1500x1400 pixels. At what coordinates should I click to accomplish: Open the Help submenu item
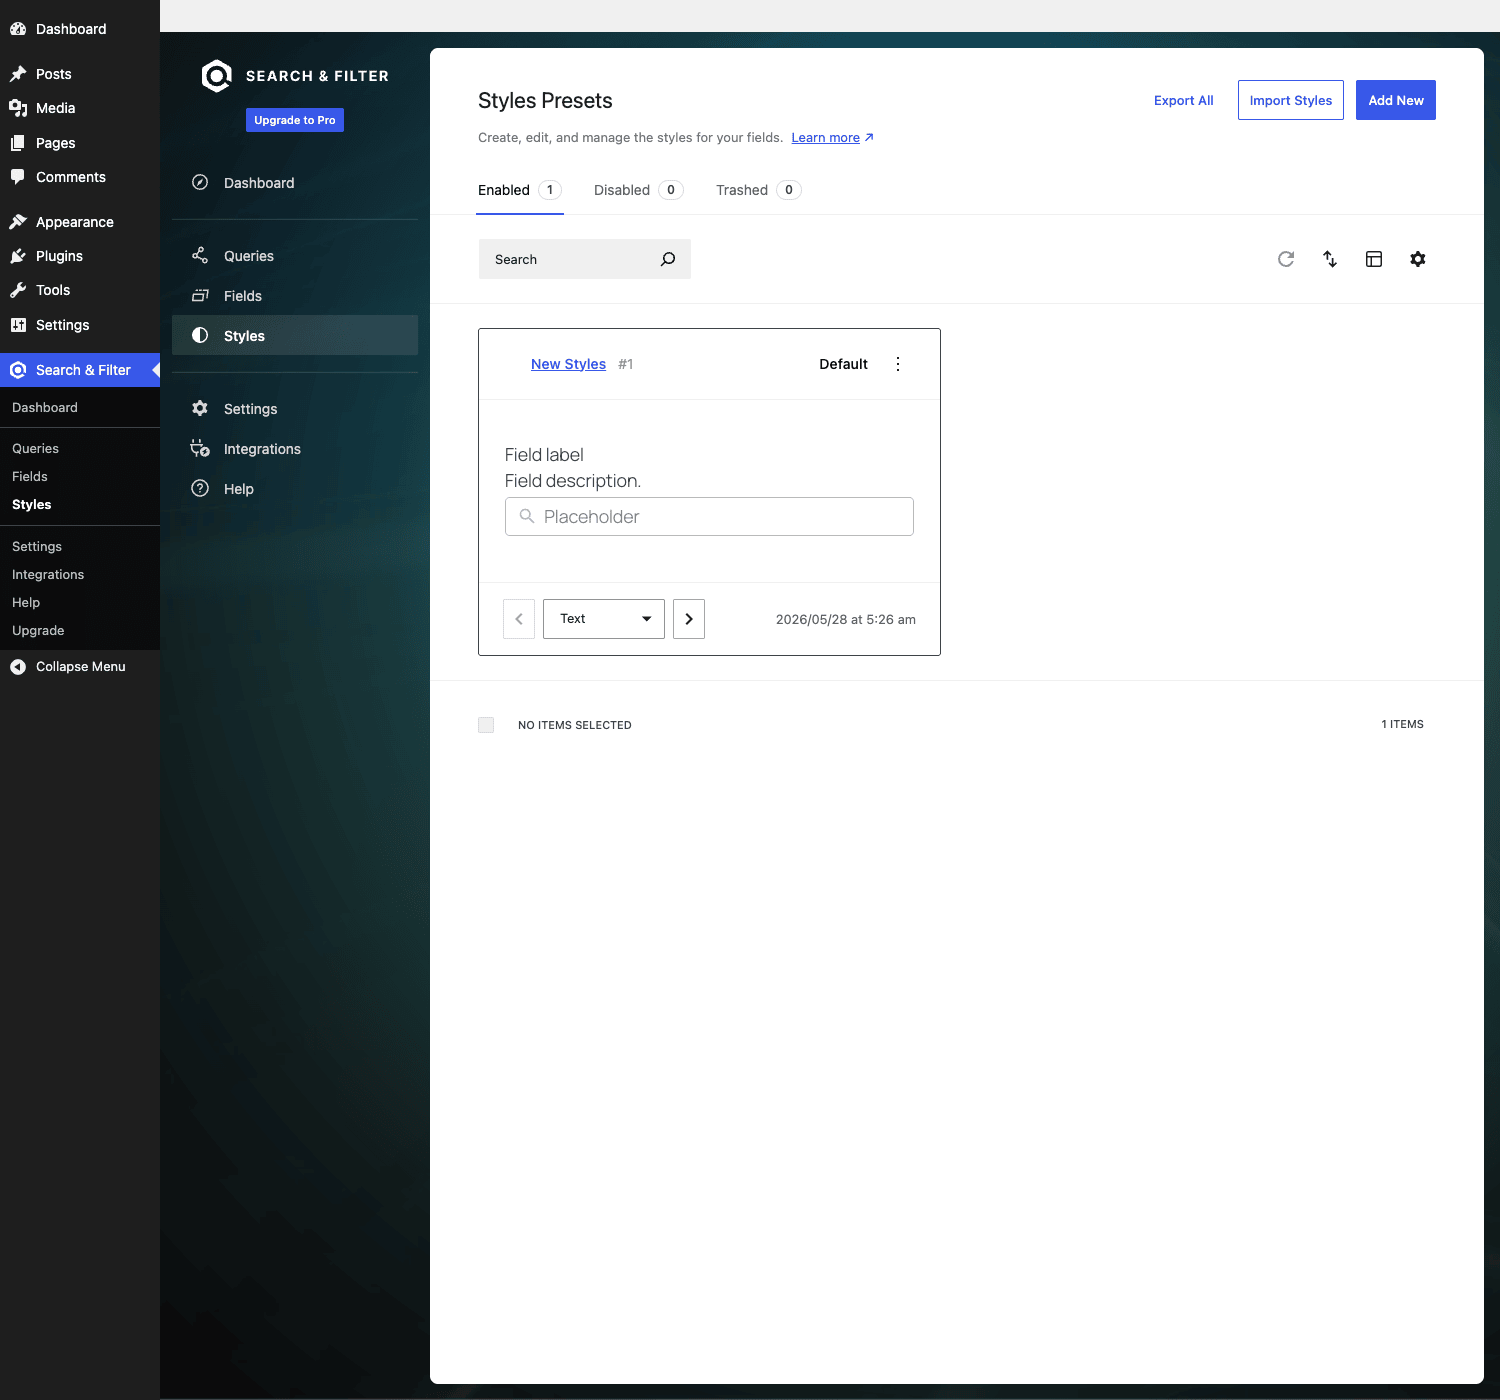26,603
